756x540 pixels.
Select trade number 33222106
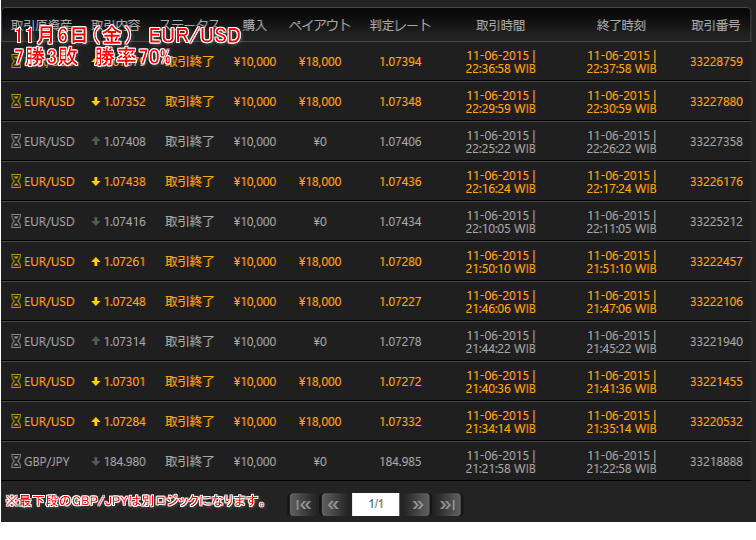click(716, 302)
